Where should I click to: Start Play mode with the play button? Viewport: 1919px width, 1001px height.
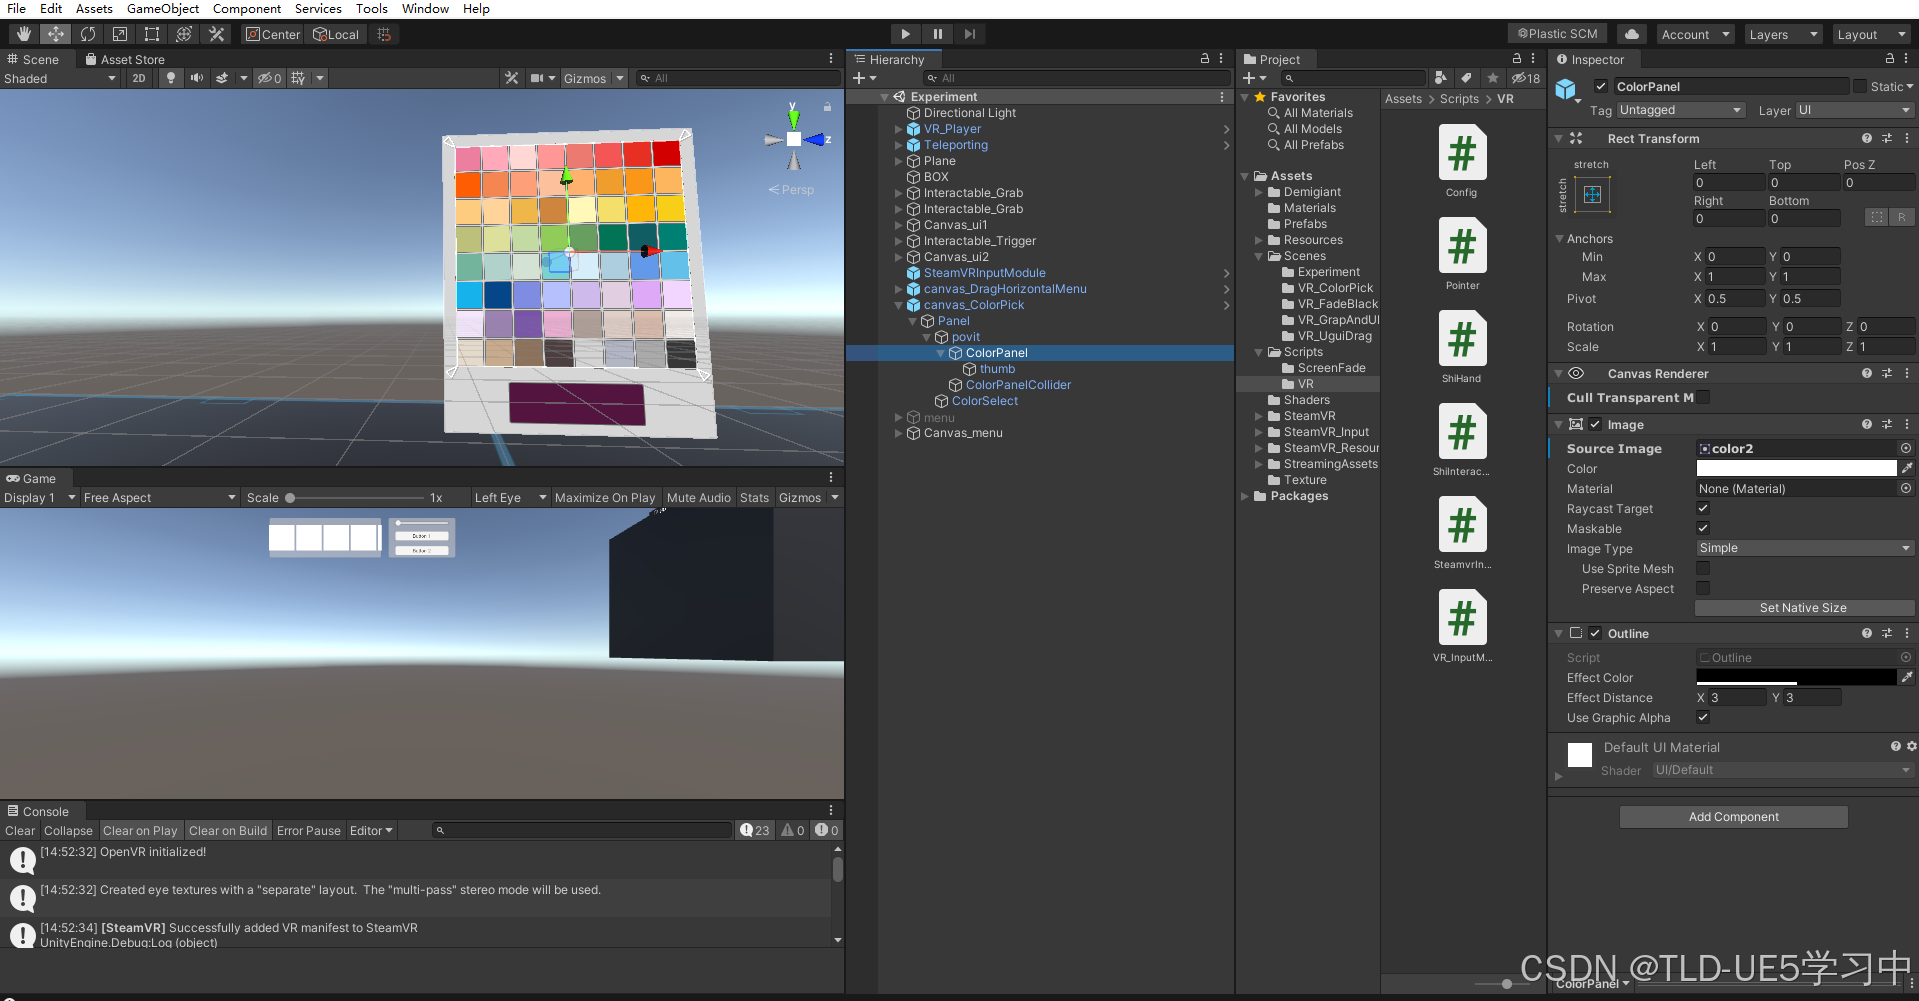tap(905, 34)
